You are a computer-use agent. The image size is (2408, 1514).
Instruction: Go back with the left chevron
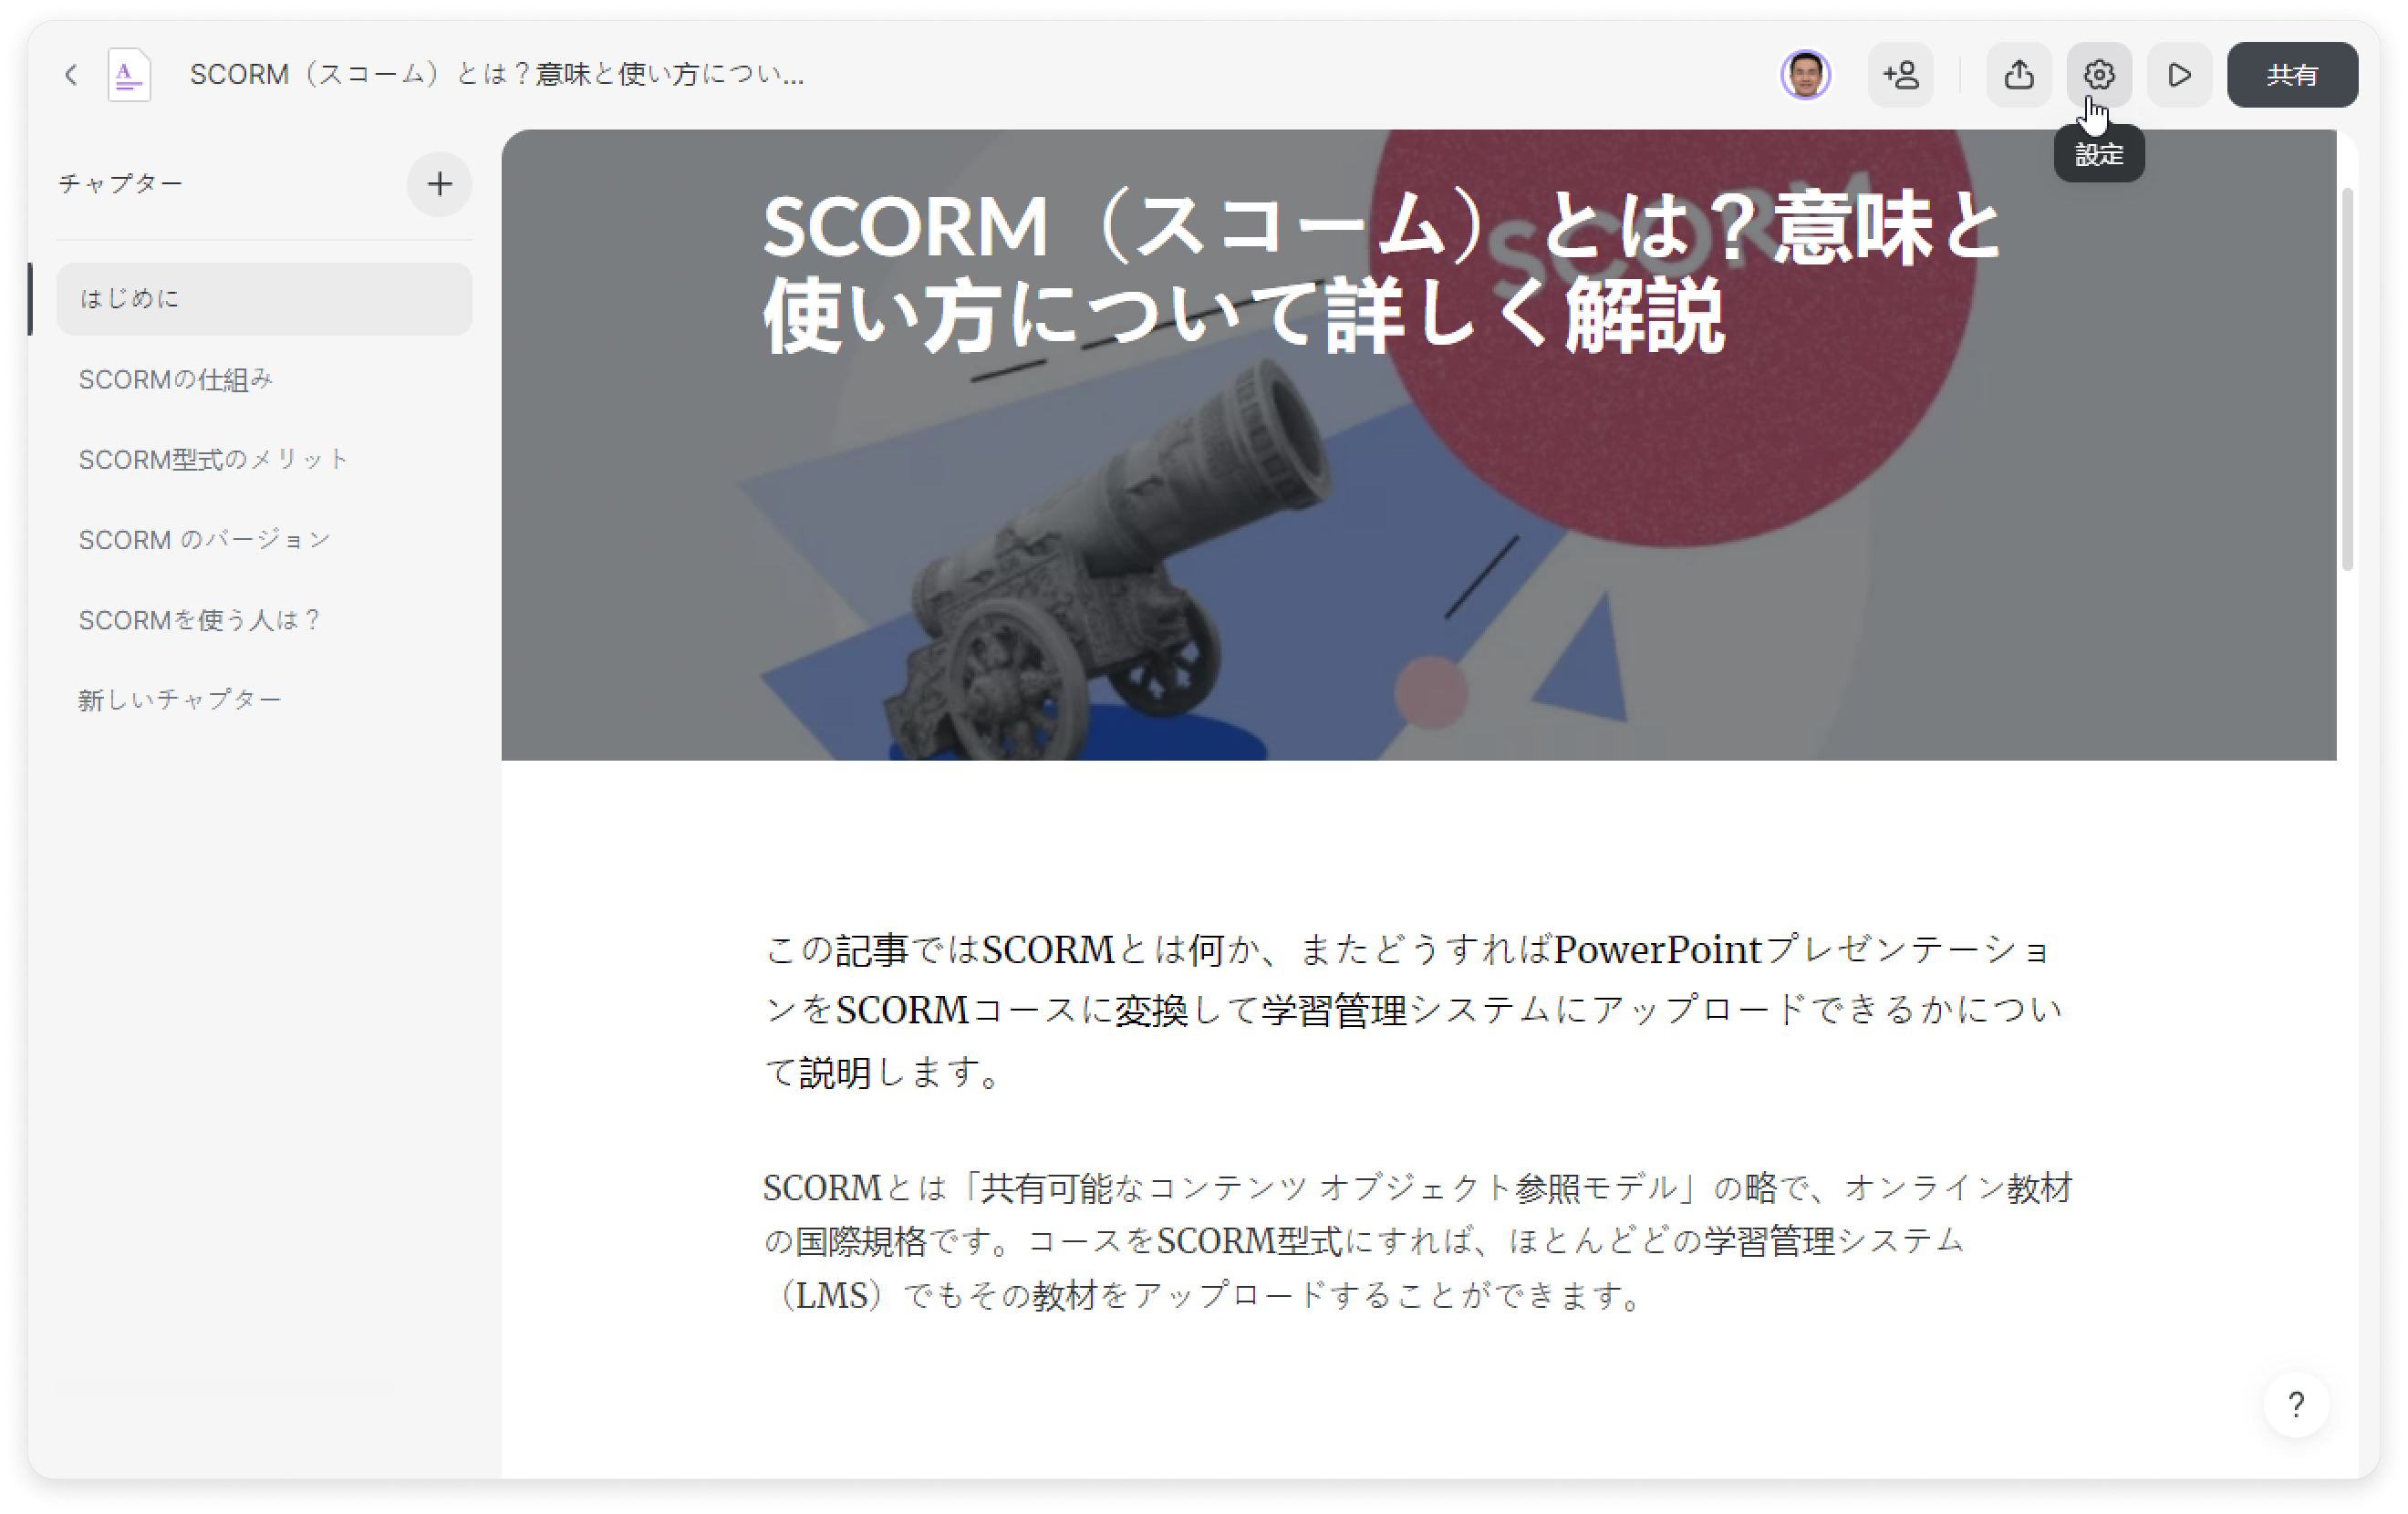[x=70, y=75]
